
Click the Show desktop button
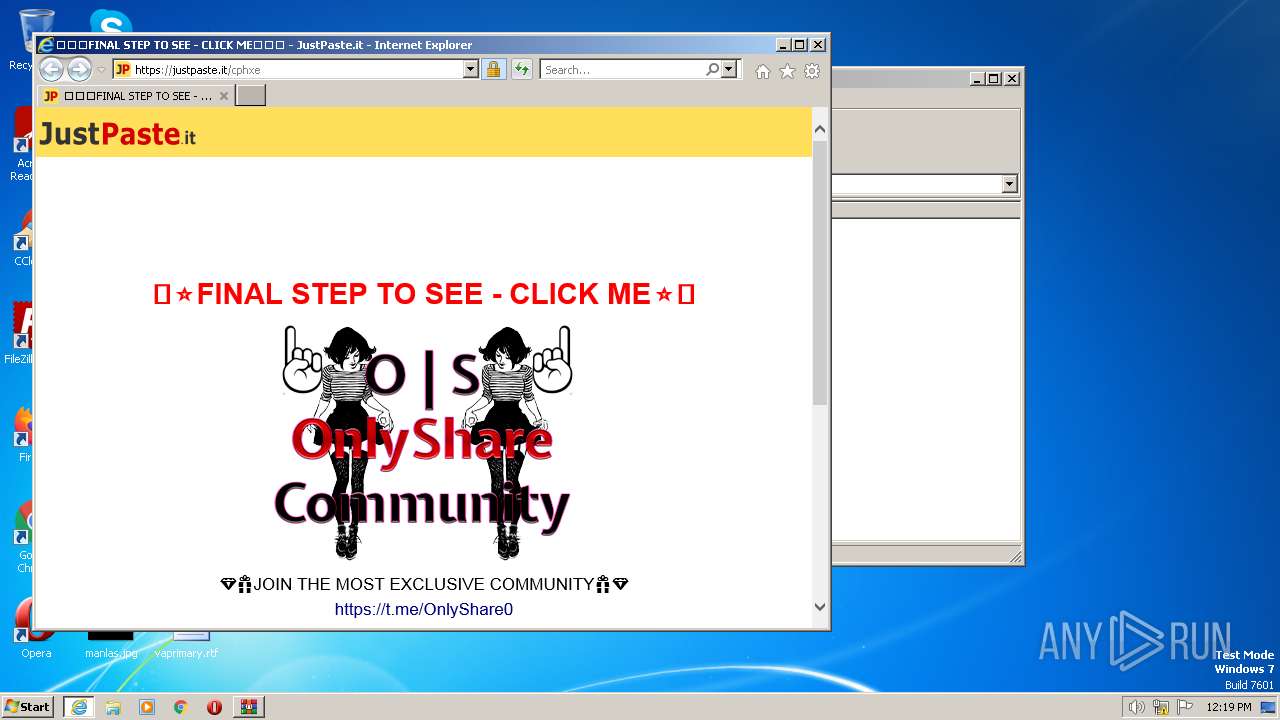pos(1270,707)
